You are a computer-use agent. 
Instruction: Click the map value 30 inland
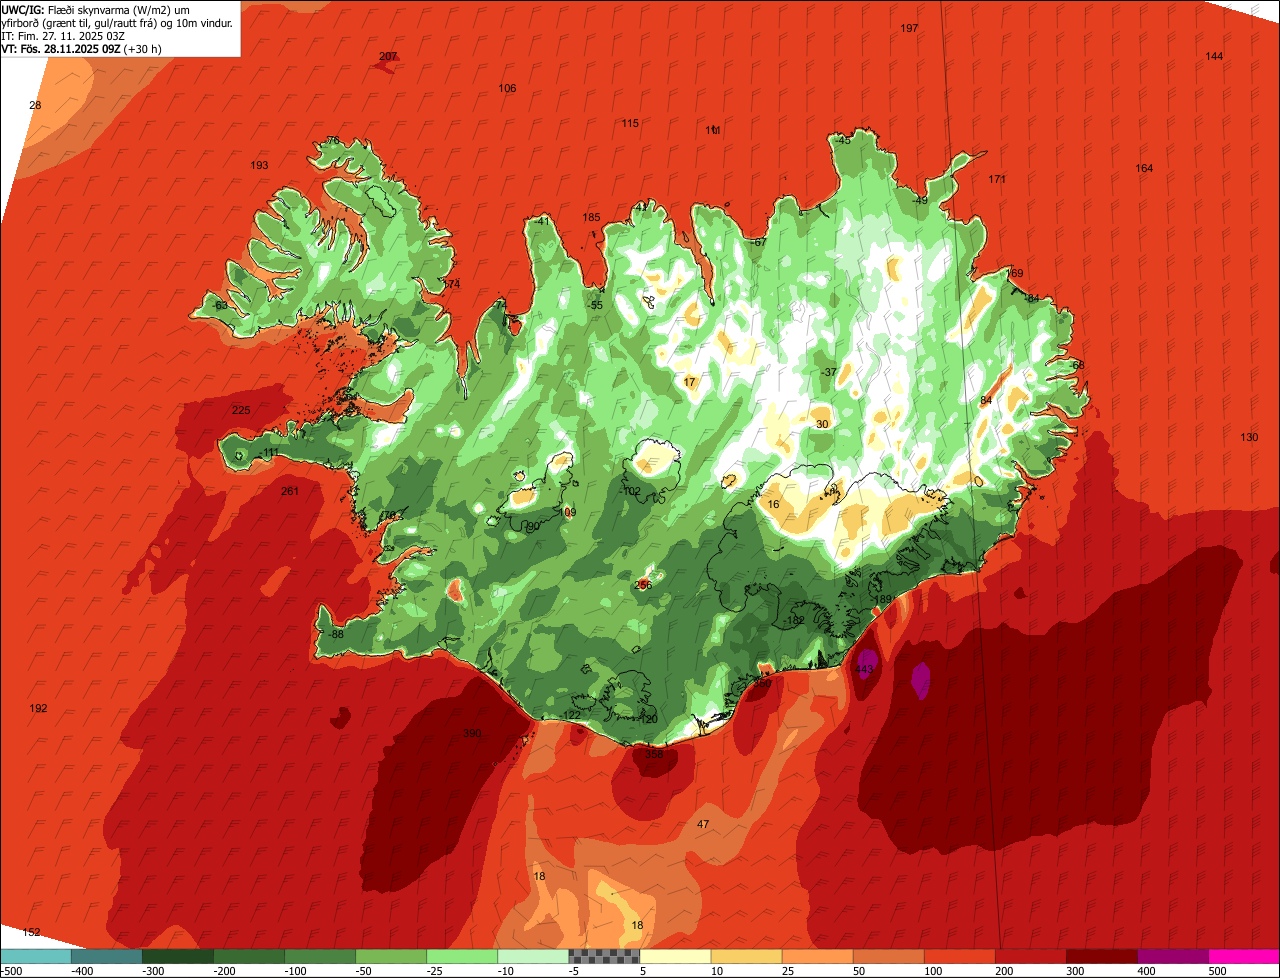tap(822, 424)
